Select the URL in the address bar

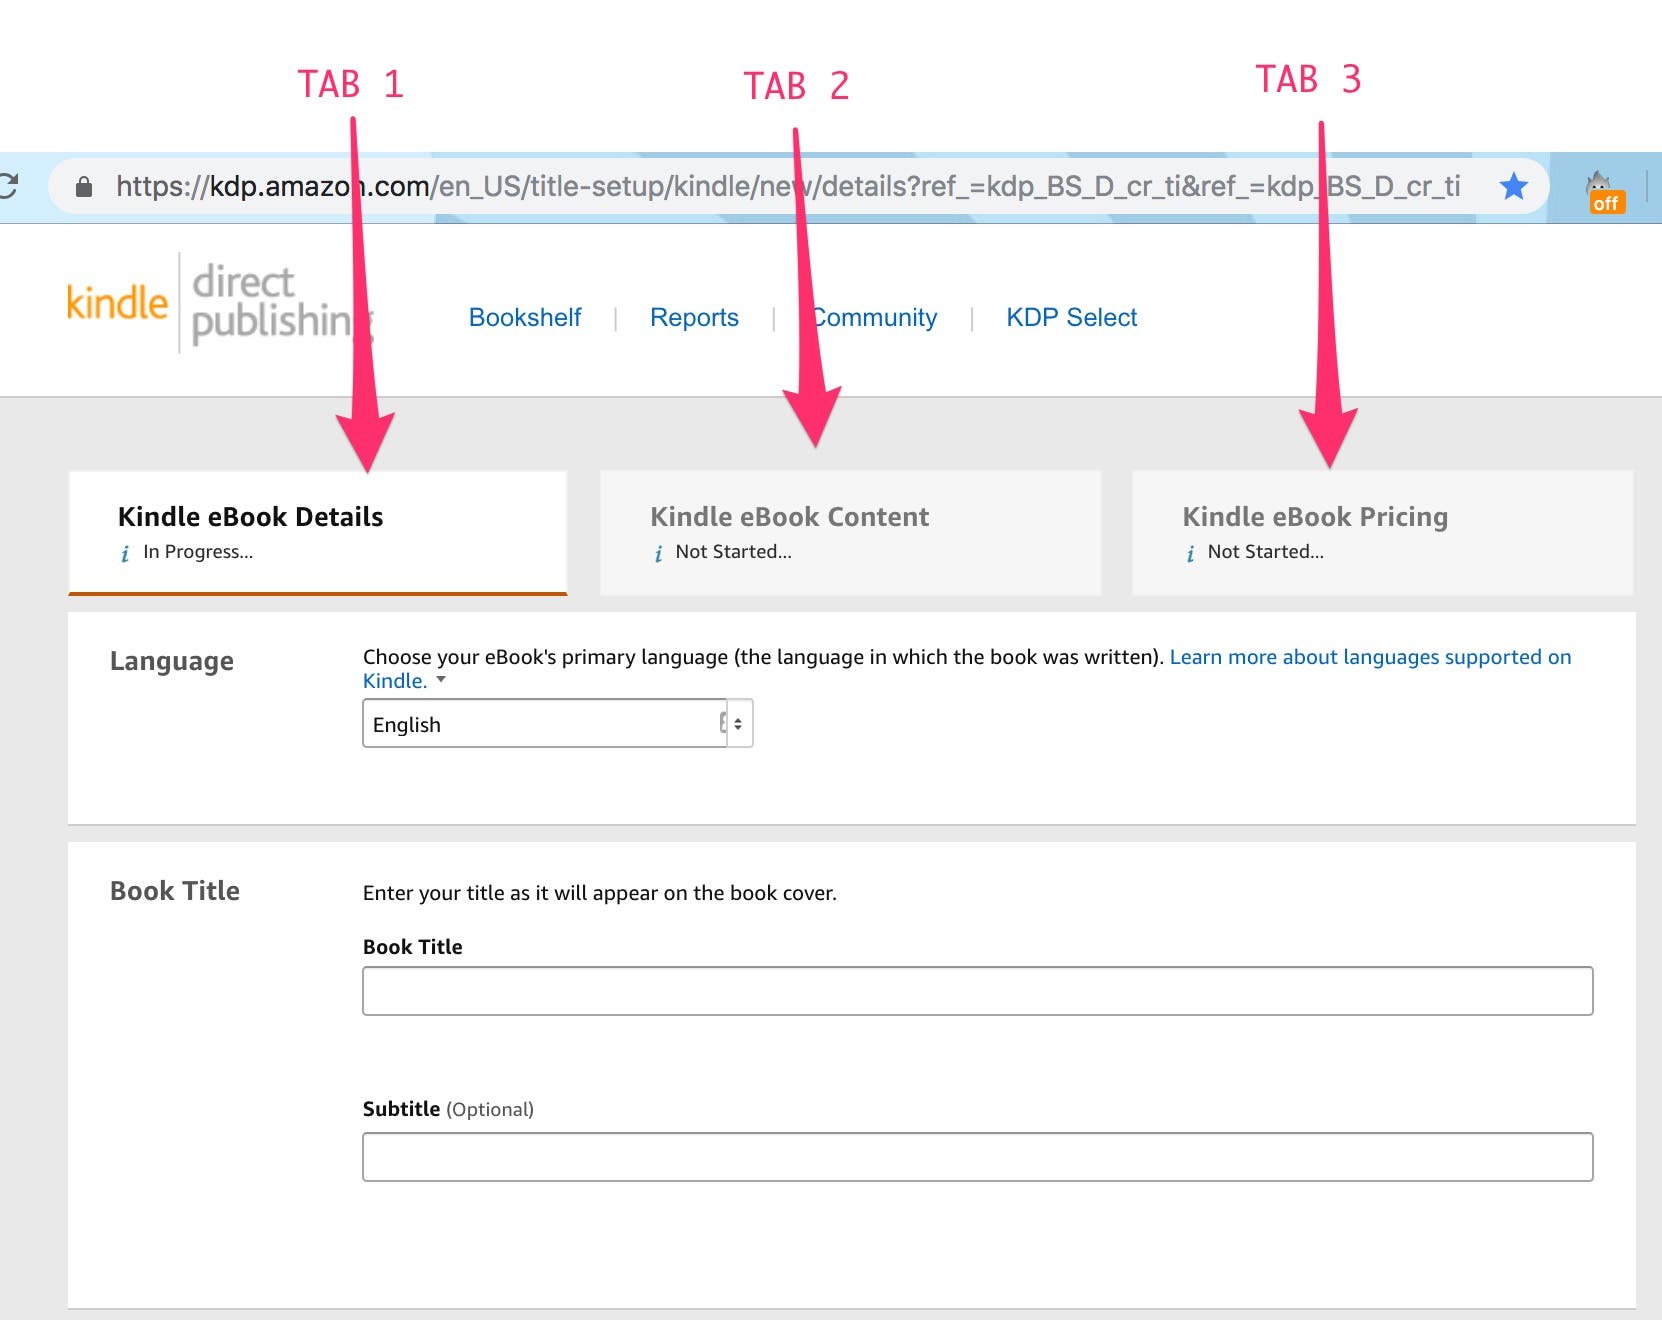(x=780, y=186)
